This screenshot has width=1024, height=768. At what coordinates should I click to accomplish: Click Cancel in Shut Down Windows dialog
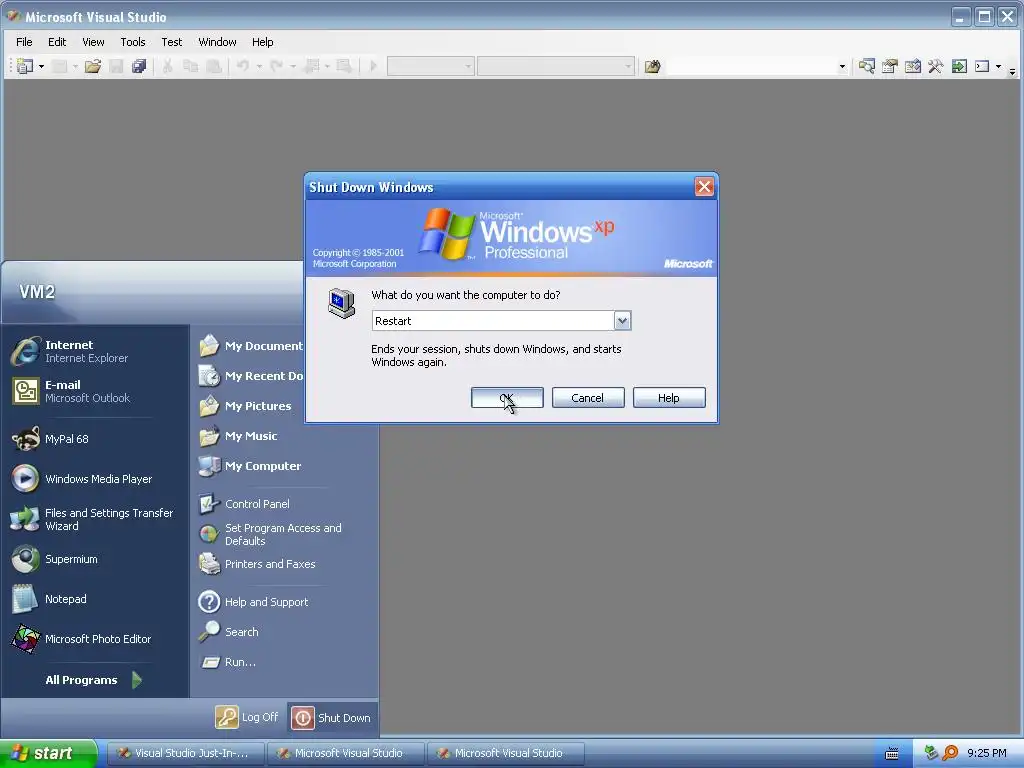(588, 398)
